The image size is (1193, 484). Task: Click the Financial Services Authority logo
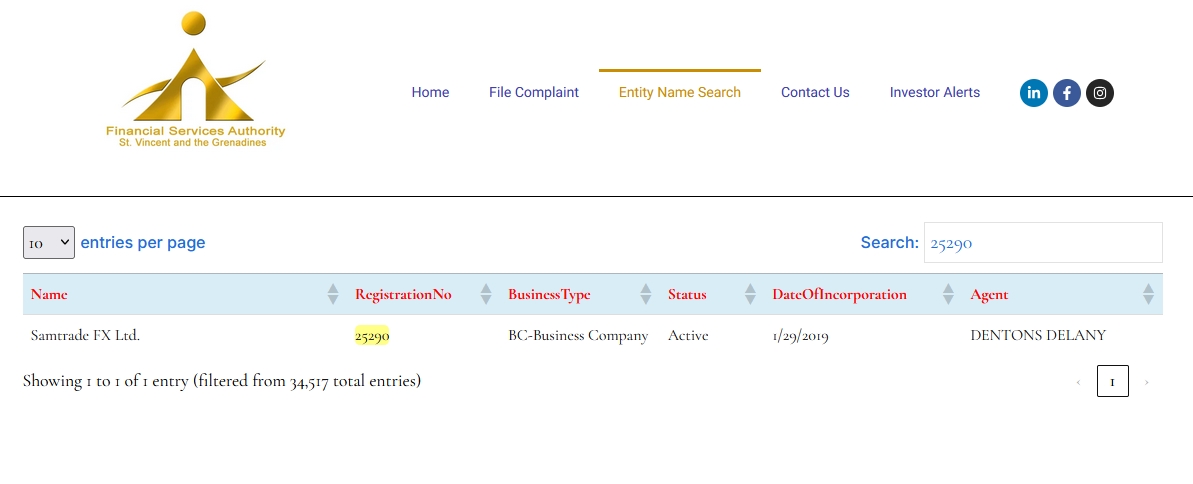click(x=195, y=81)
